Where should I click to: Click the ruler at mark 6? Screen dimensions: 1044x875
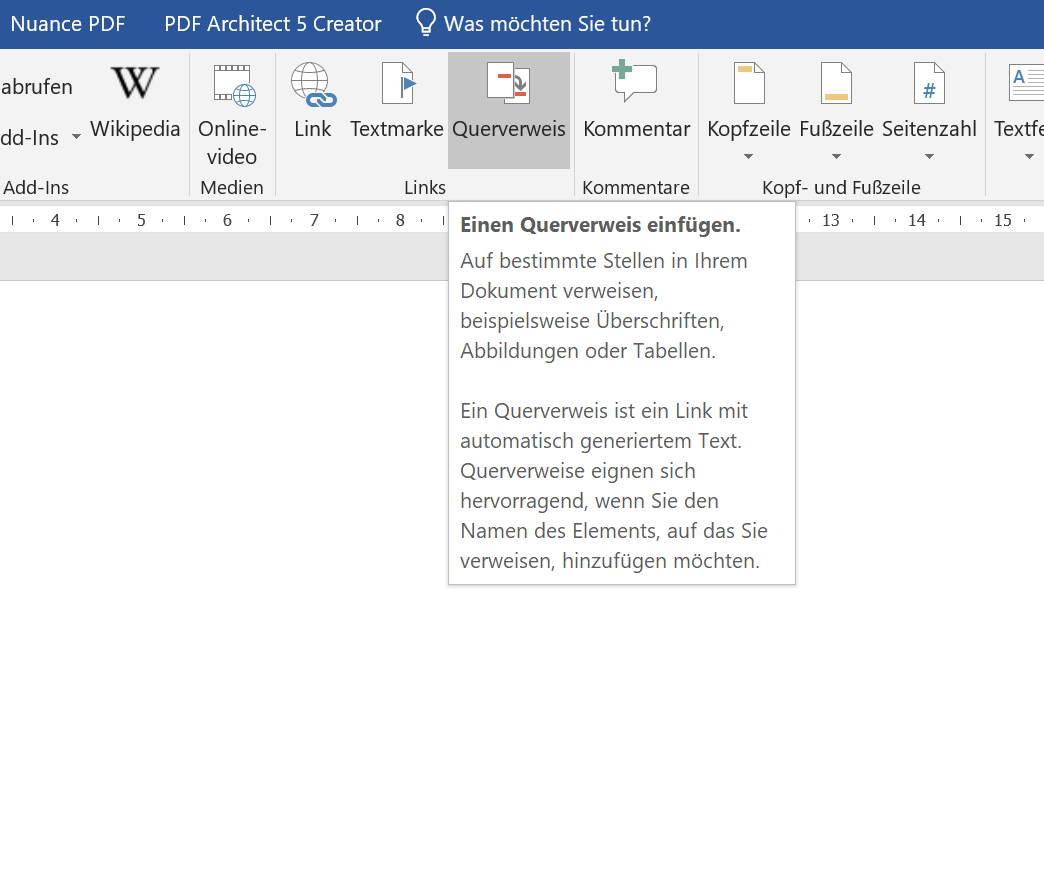[227, 220]
